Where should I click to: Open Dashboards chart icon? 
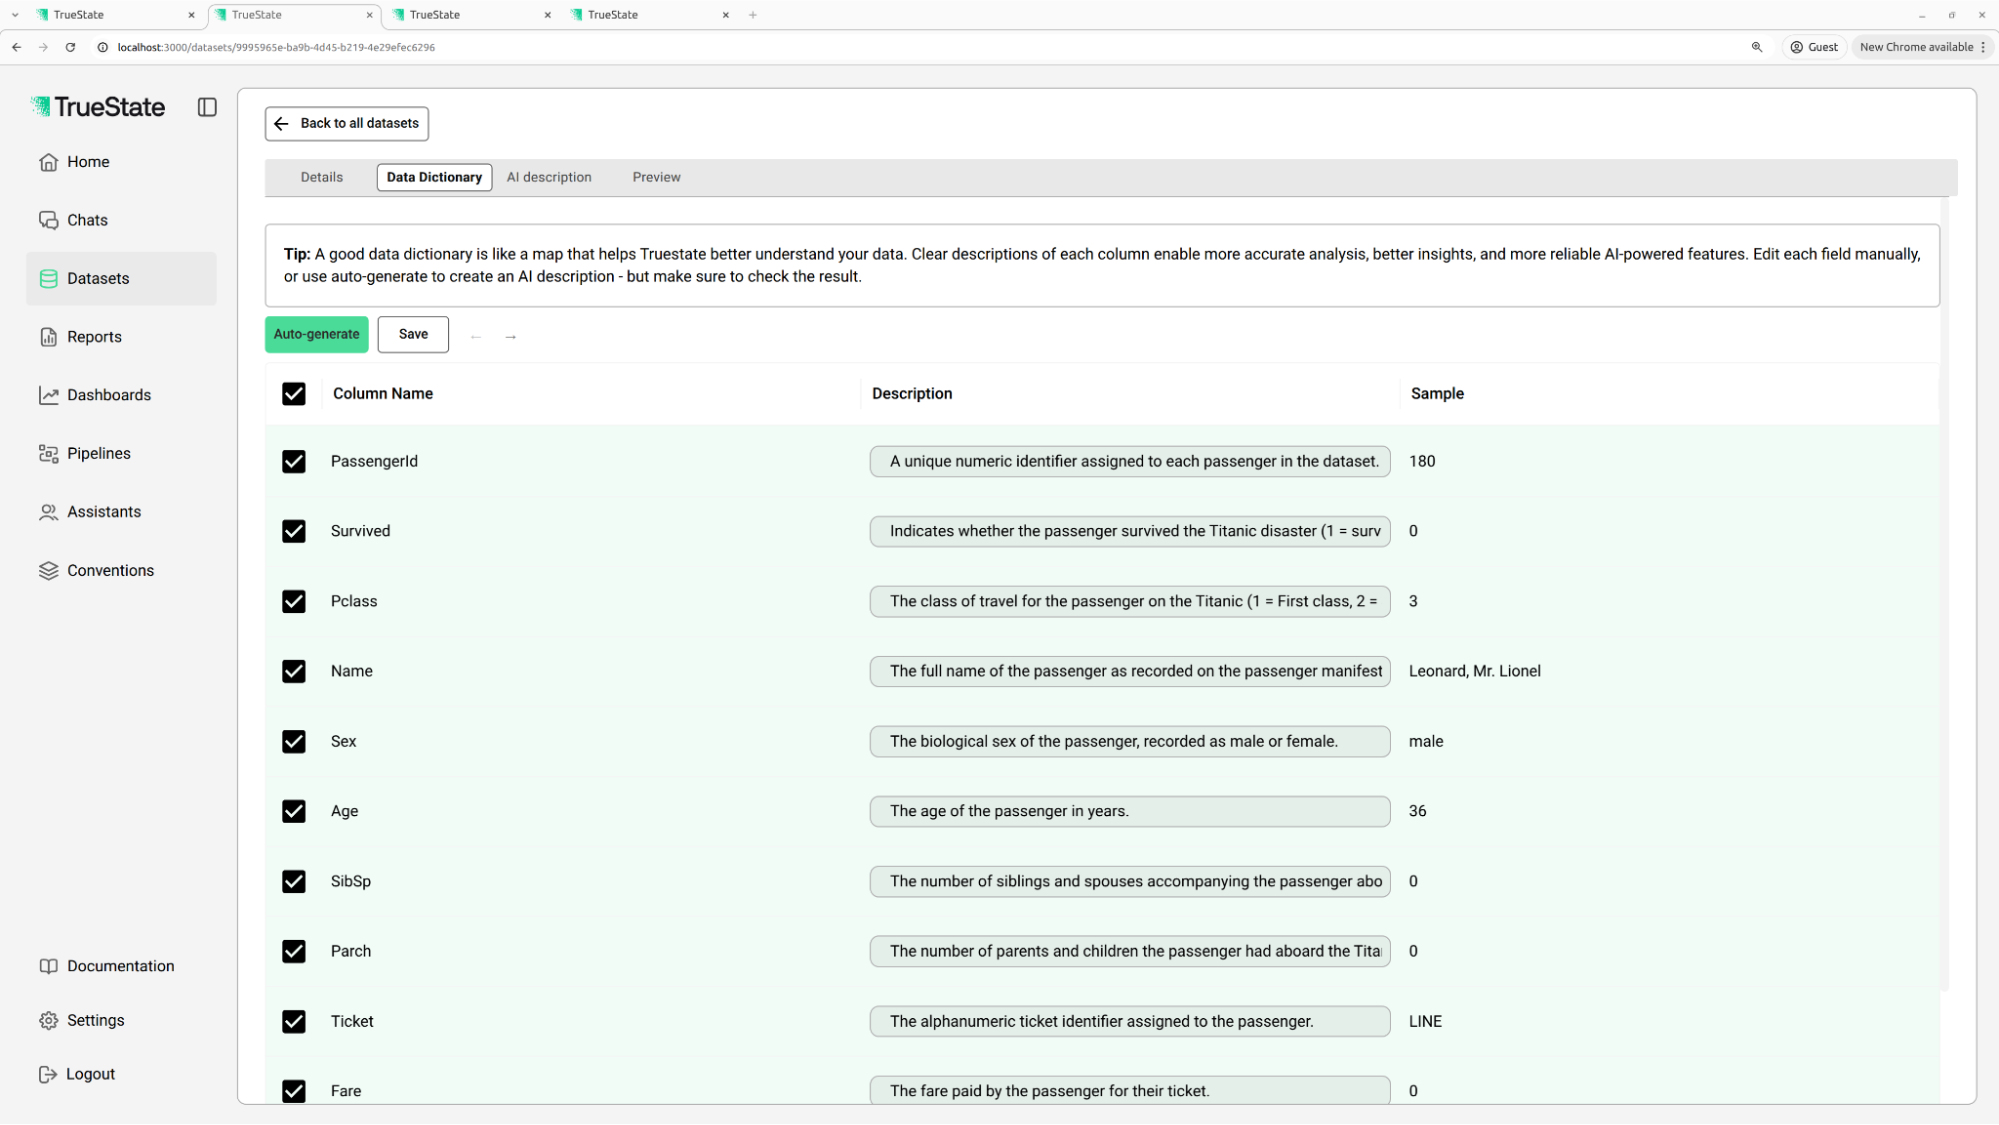[x=48, y=395]
